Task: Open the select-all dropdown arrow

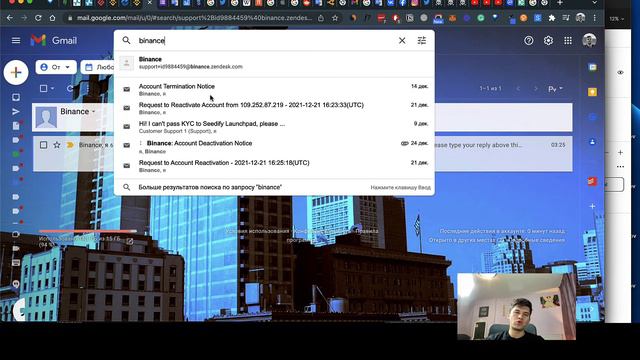Action: click(x=52, y=89)
